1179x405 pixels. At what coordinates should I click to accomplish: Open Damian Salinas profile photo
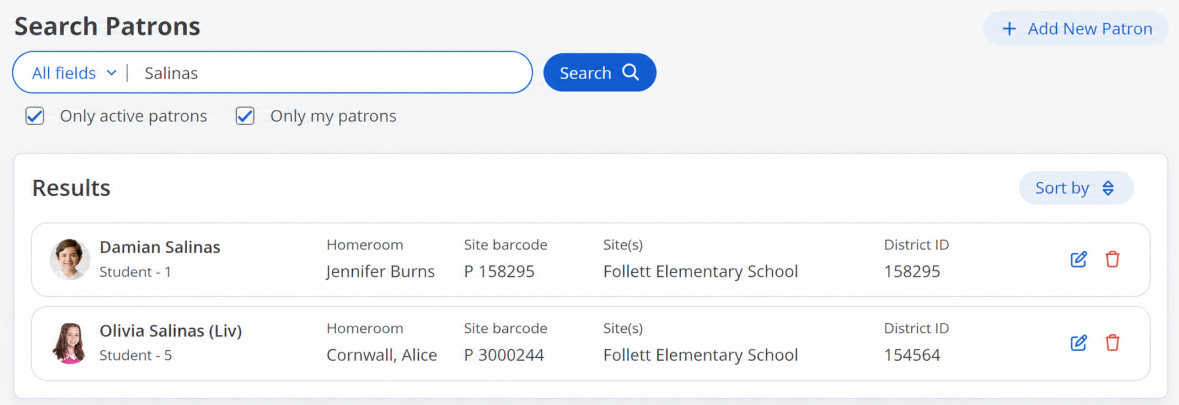click(x=70, y=259)
